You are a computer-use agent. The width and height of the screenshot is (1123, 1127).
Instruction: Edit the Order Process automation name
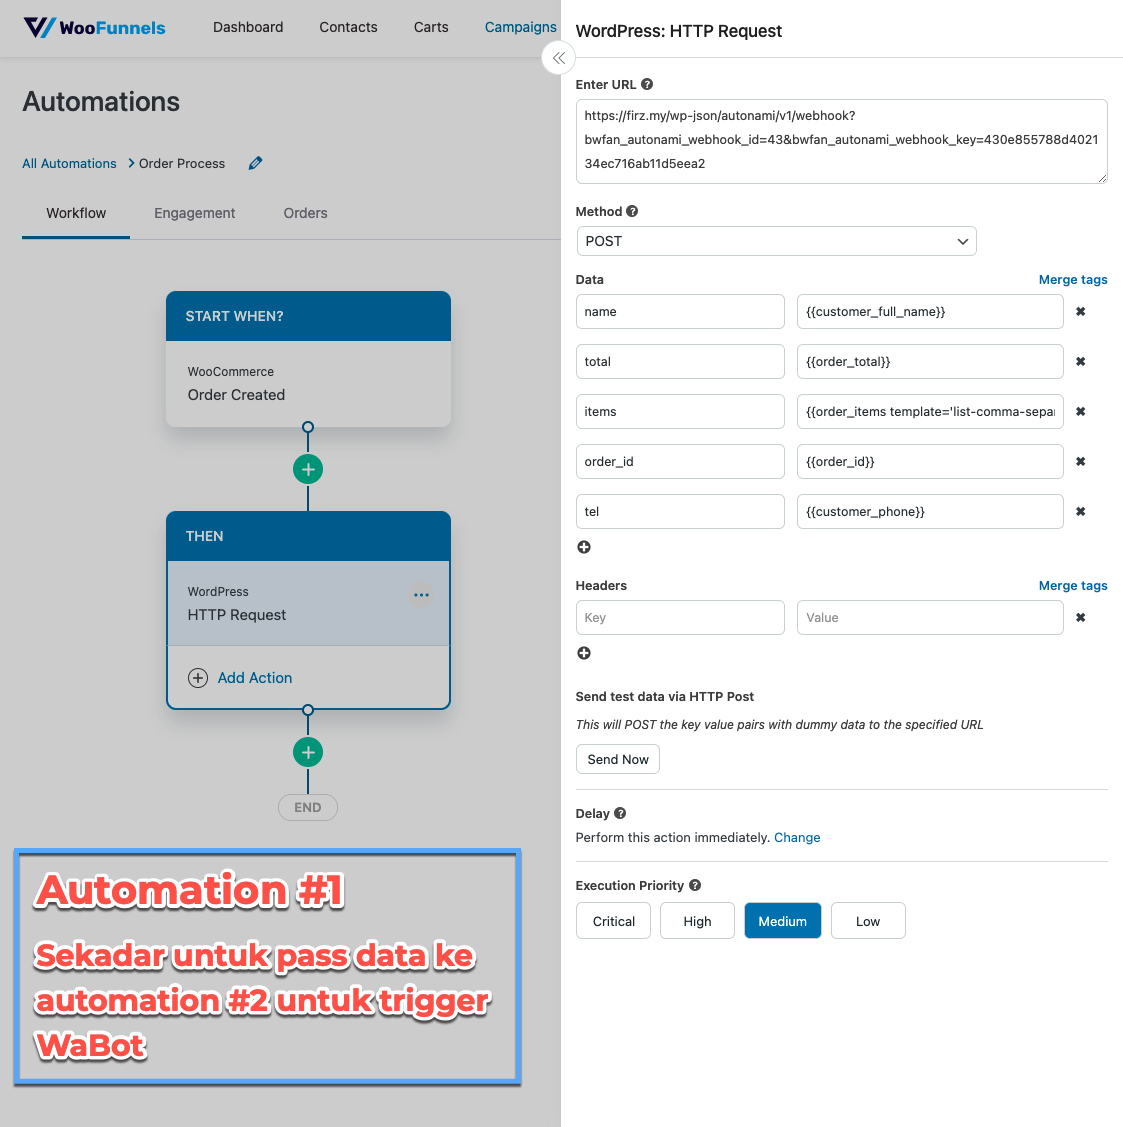(255, 163)
